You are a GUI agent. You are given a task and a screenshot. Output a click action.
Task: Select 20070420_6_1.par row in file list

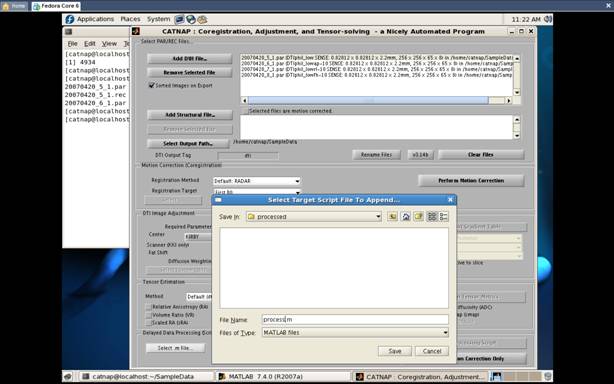point(376,63)
